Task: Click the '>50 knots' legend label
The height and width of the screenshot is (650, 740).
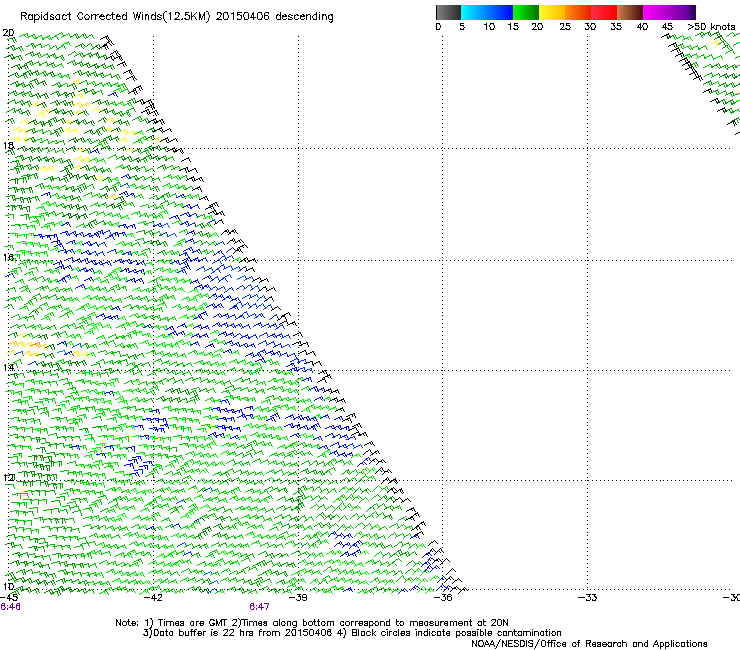Action: pyautogui.click(x=711, y=27)
